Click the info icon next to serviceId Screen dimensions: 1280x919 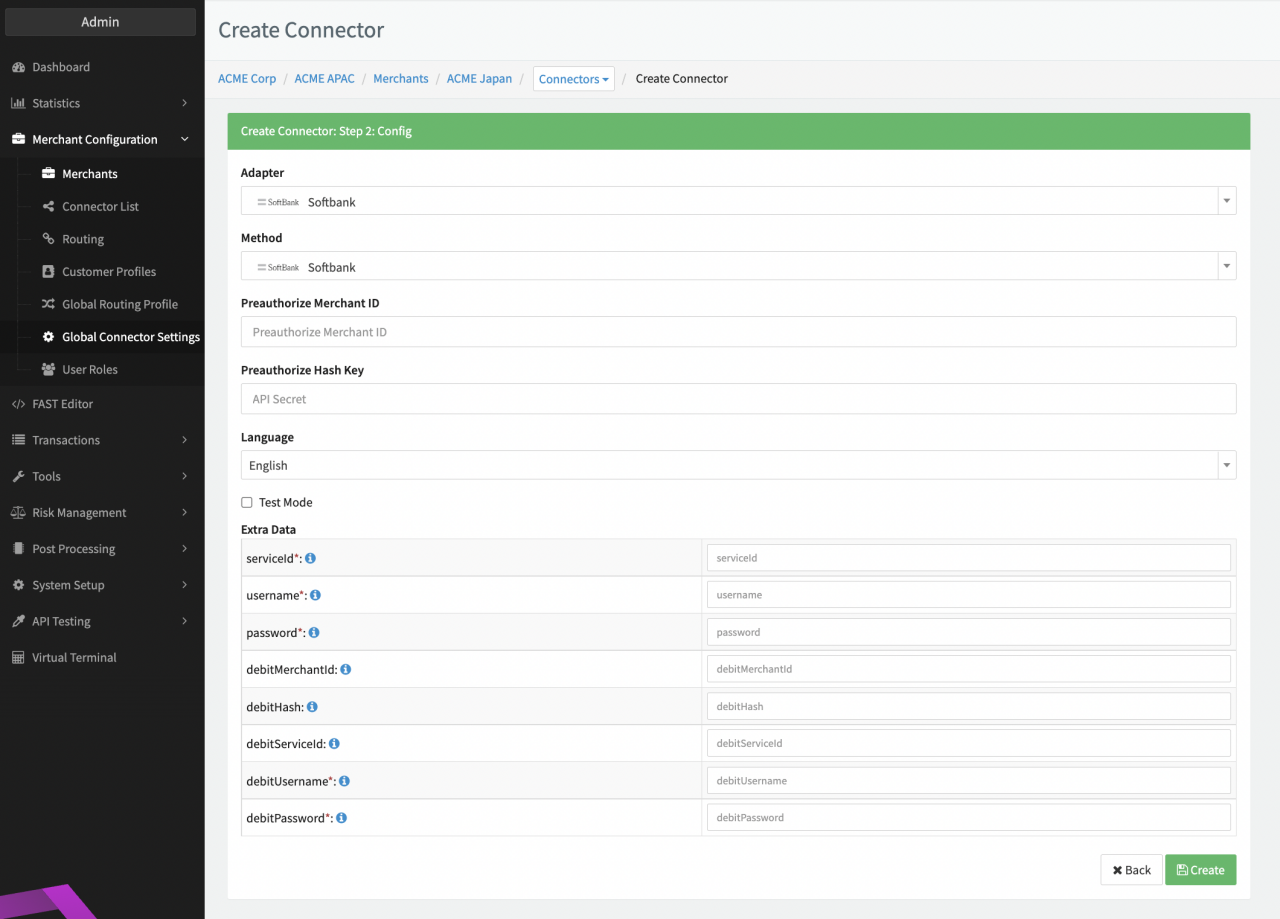310,558
